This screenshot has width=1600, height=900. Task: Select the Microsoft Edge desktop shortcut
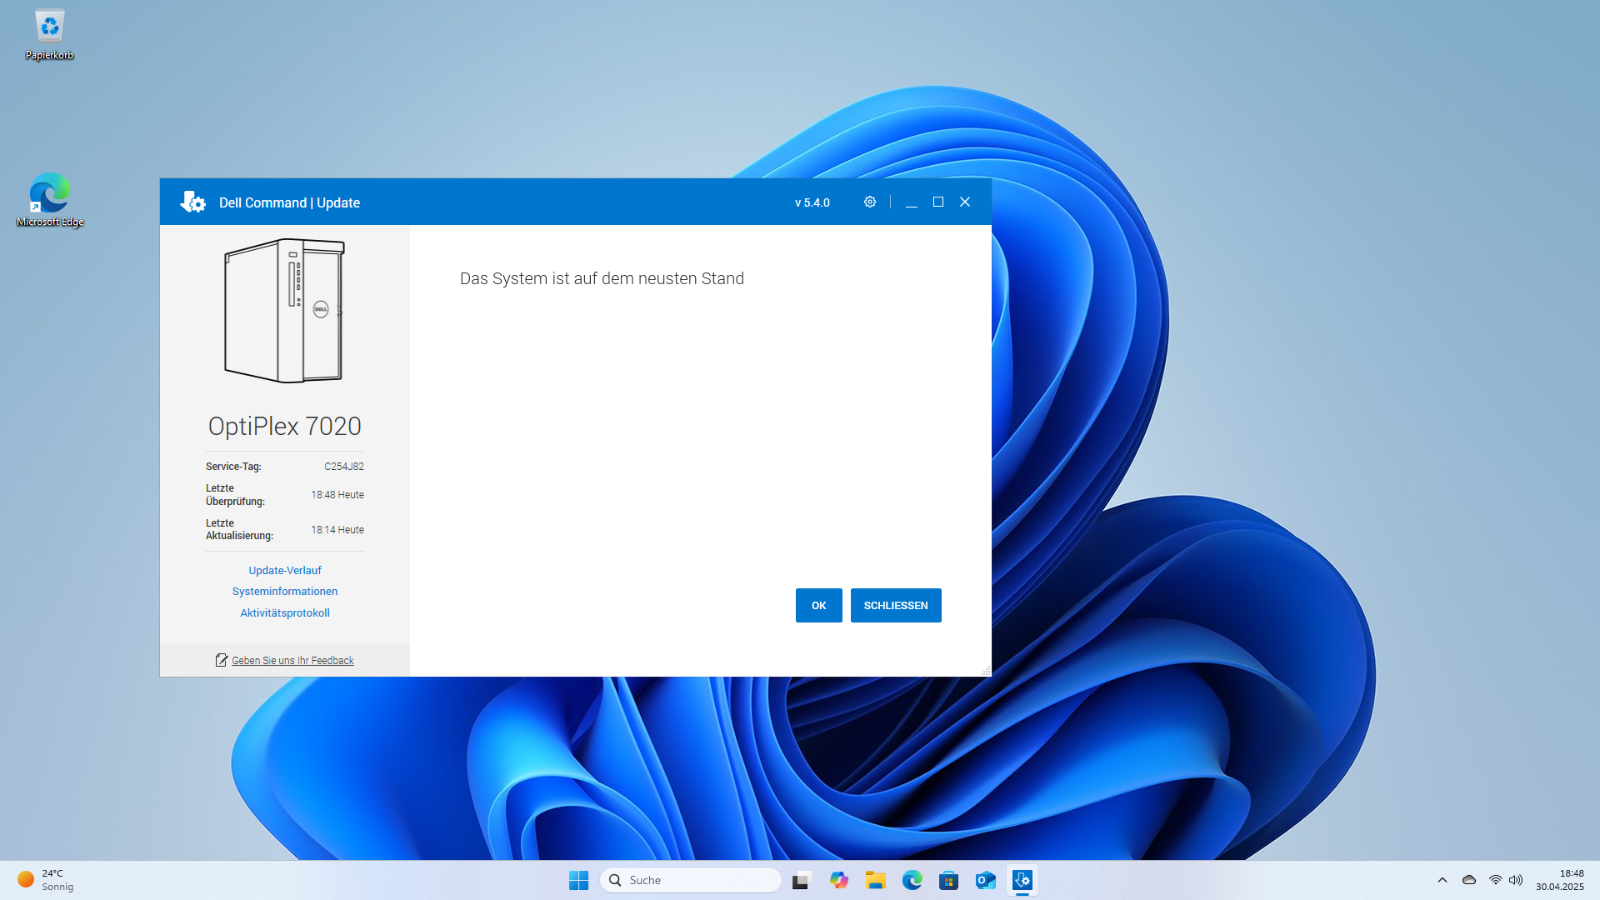click(x=50, y=200)
